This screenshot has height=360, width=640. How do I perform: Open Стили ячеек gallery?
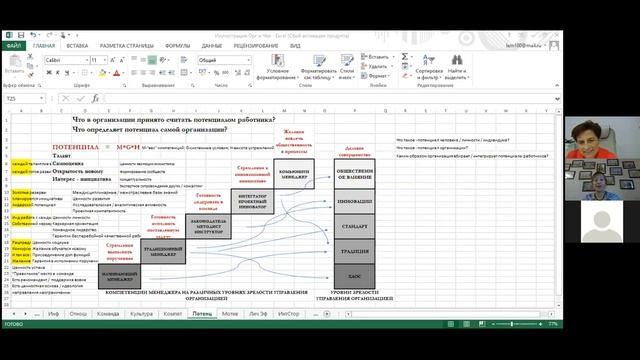347,67
